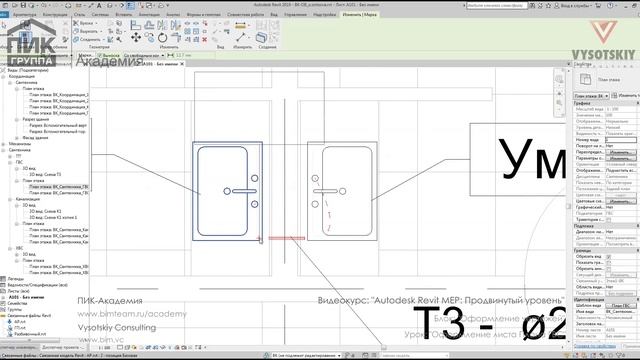
Task: Click the Edit Type icon in Properties
Action: [614, 96]
